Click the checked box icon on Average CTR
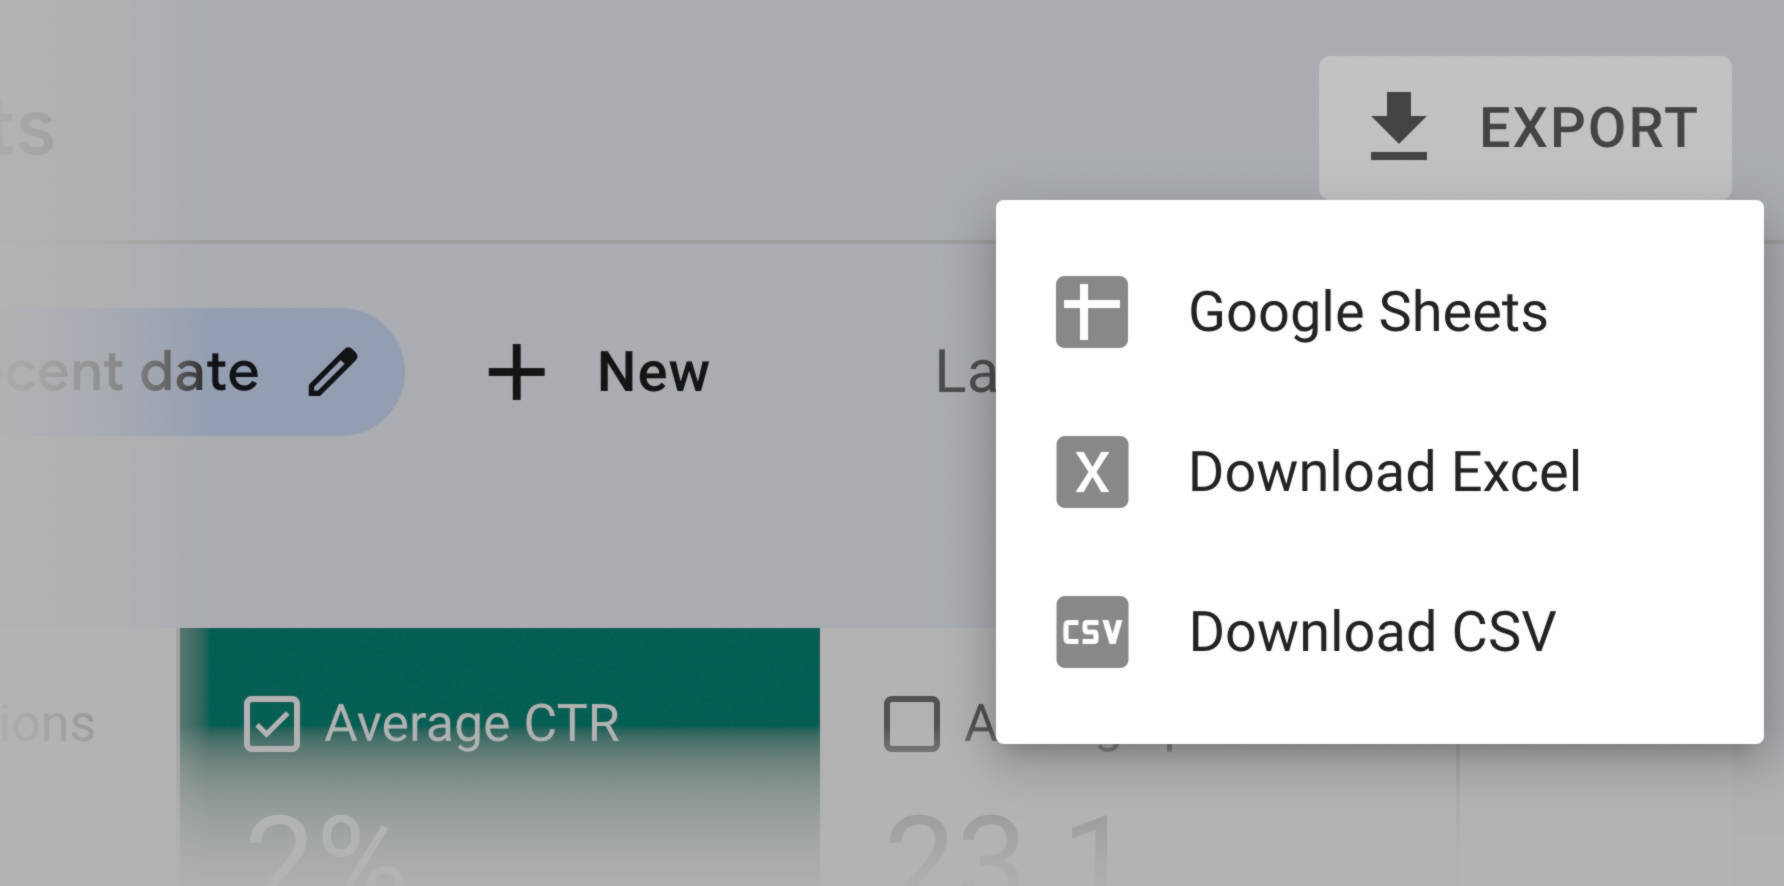1784x886 pixels. 274,723
